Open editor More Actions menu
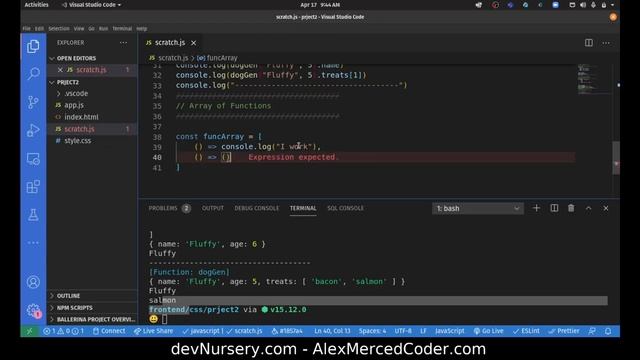This screenshot has height=360, width=640. (606, 42)
